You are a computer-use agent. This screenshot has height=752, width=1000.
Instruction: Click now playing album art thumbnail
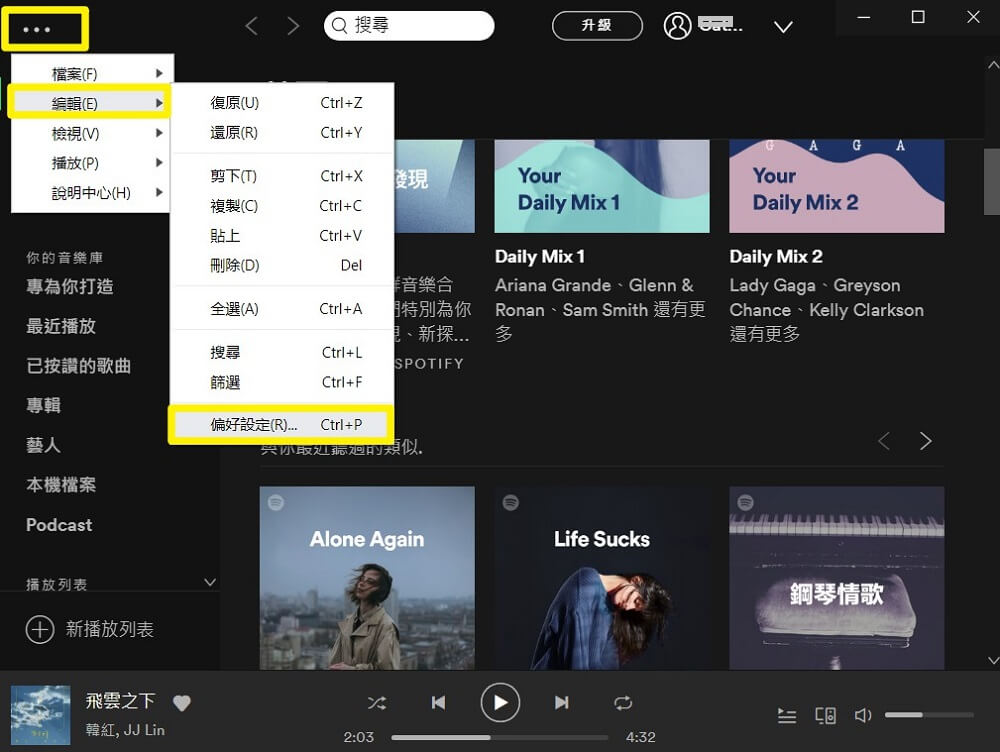(41, 715)
